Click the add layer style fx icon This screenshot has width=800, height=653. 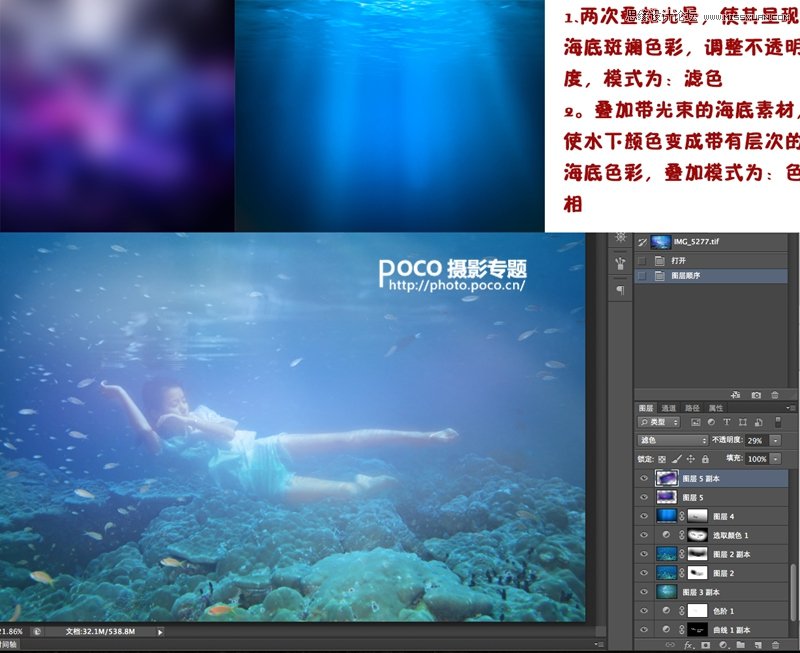690,647
